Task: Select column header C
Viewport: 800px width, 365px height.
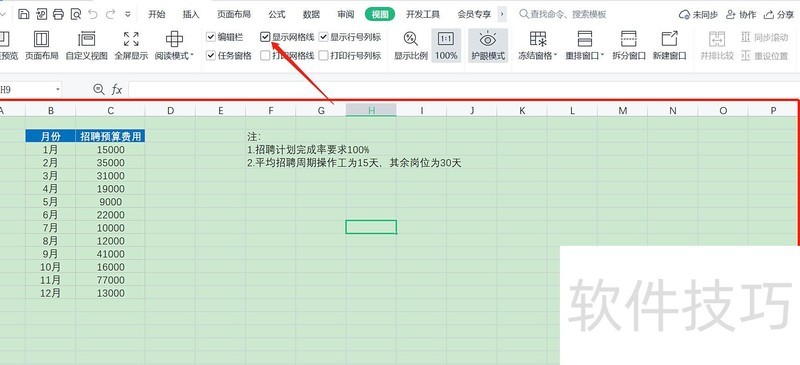Action: click(110, 110)
